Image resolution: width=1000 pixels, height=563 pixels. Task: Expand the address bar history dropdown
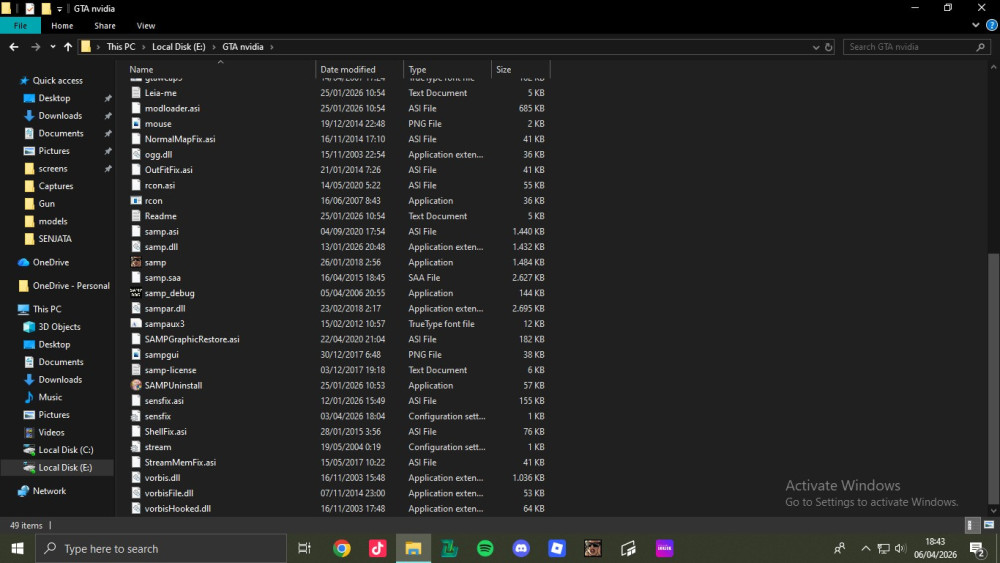pos(816,47)
